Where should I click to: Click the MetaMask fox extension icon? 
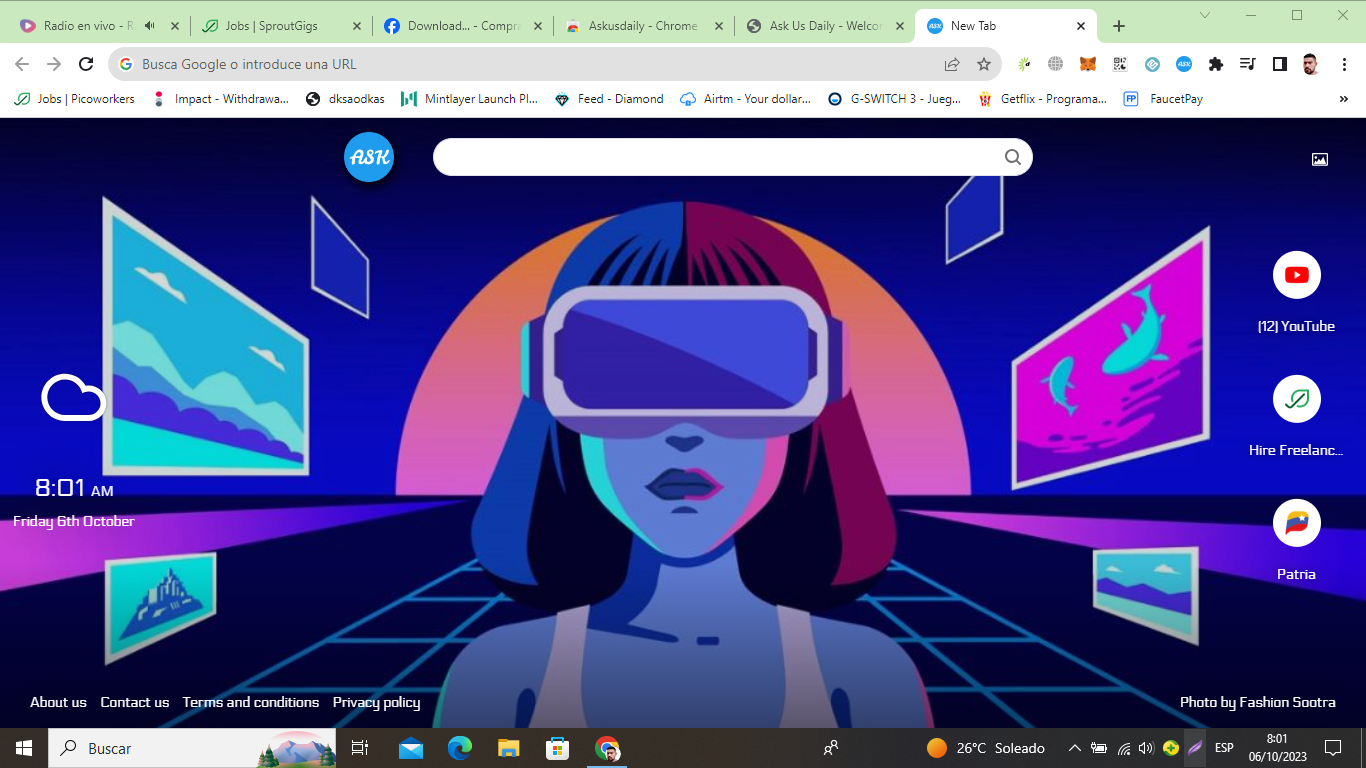click(1087, 64)
